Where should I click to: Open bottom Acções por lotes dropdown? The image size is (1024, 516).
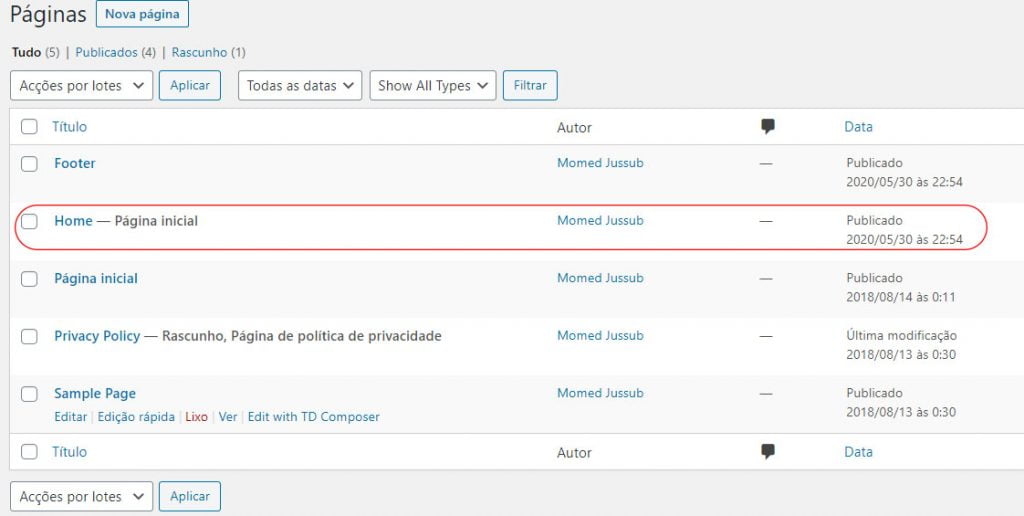coord(82,496)
